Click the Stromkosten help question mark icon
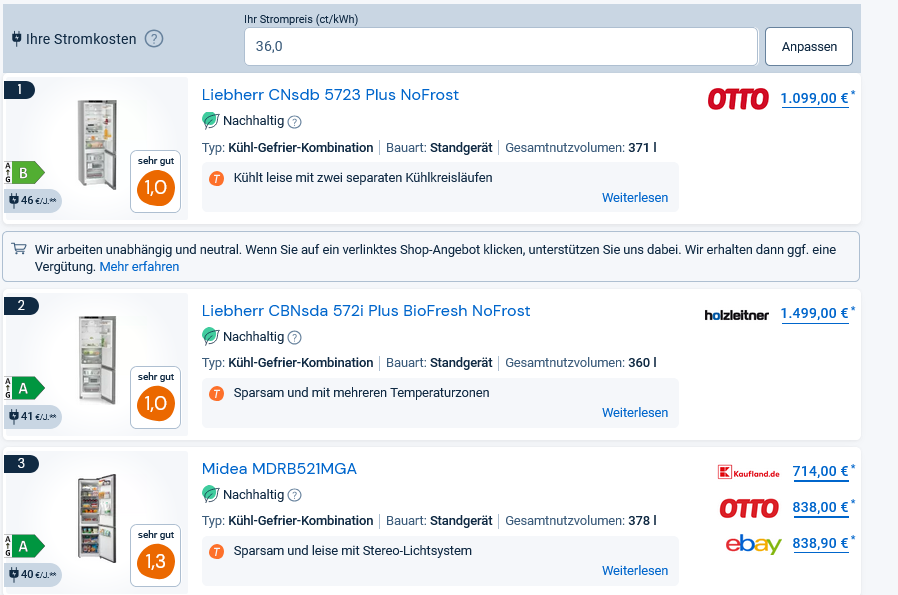898x595 pixels. [154, 39]
